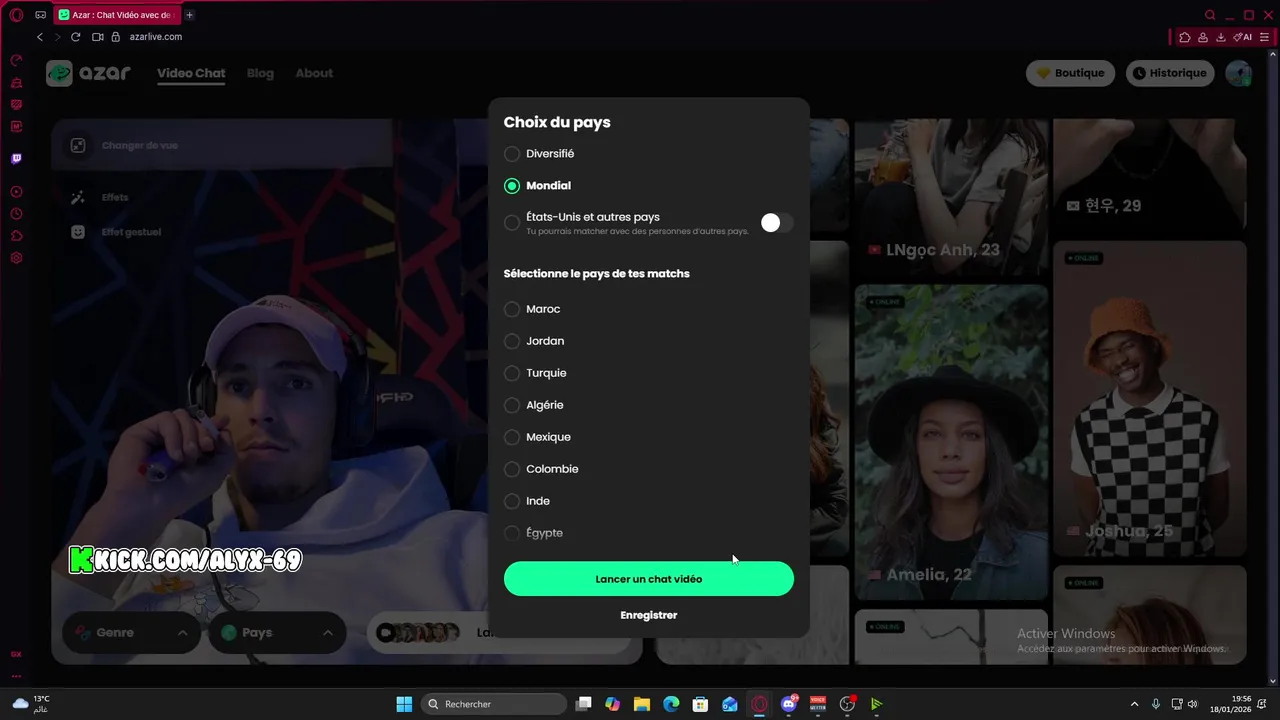
Task: Open the volume speaker tray icon
Action: click(1192, 704)
